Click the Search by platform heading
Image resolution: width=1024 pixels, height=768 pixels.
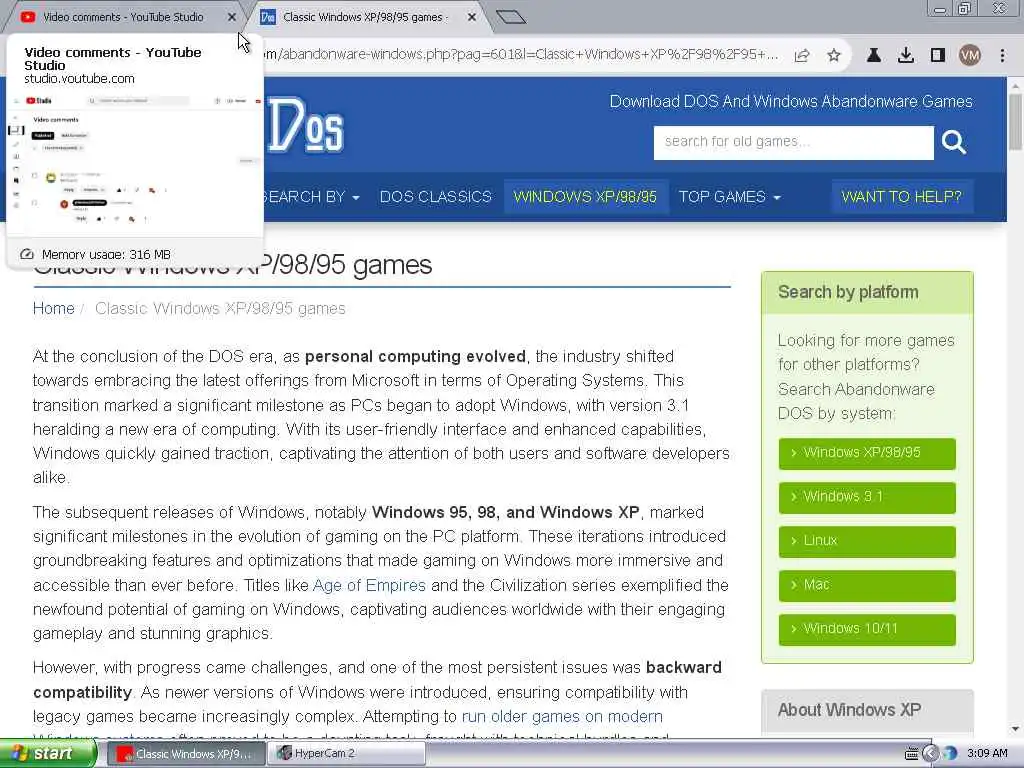[848, 292]
